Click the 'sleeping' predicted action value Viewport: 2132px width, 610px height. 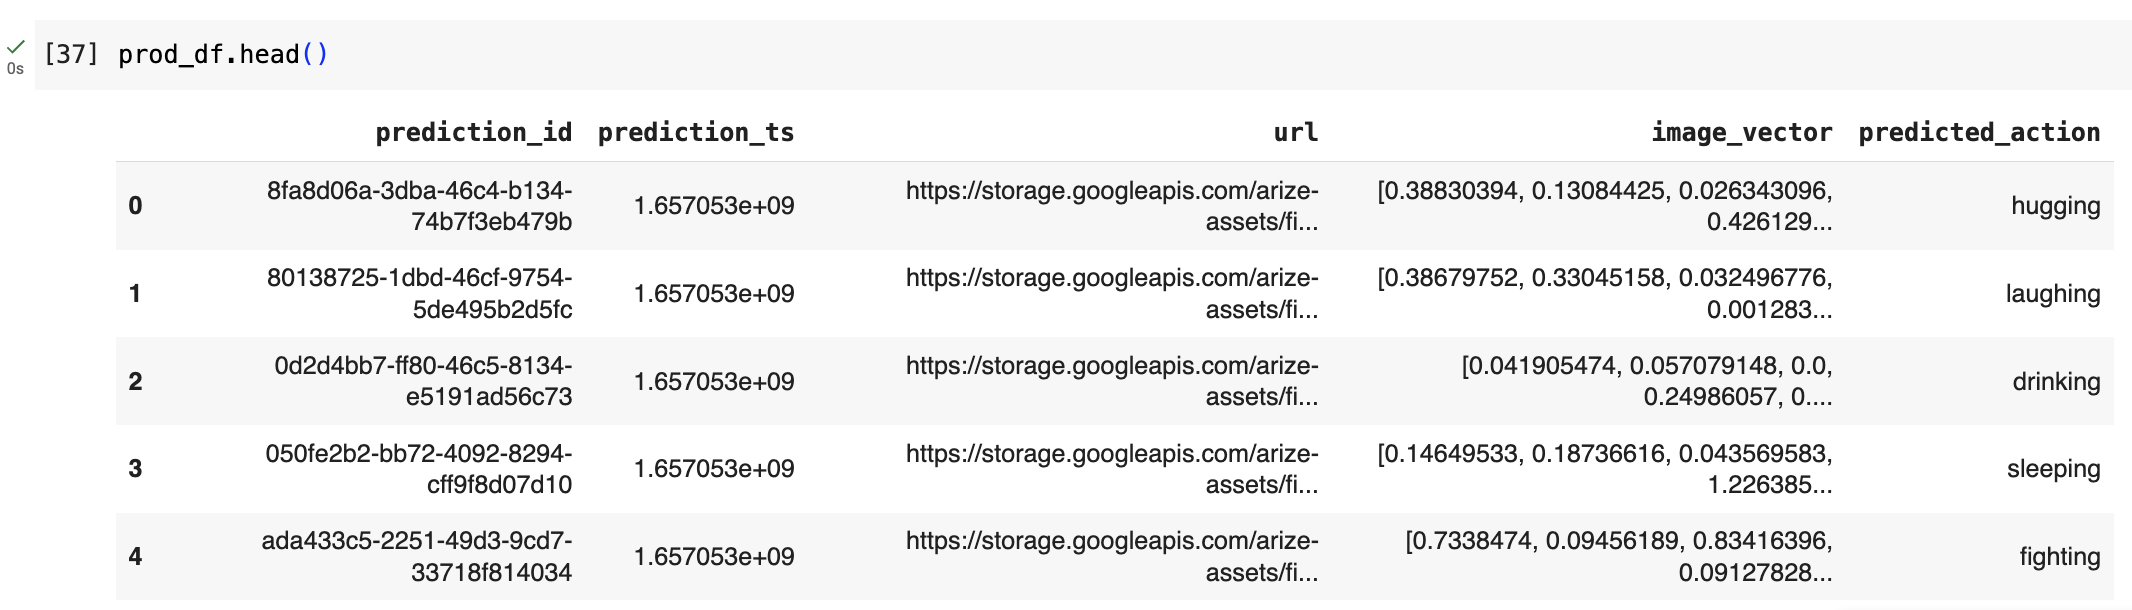point(2054,469)
